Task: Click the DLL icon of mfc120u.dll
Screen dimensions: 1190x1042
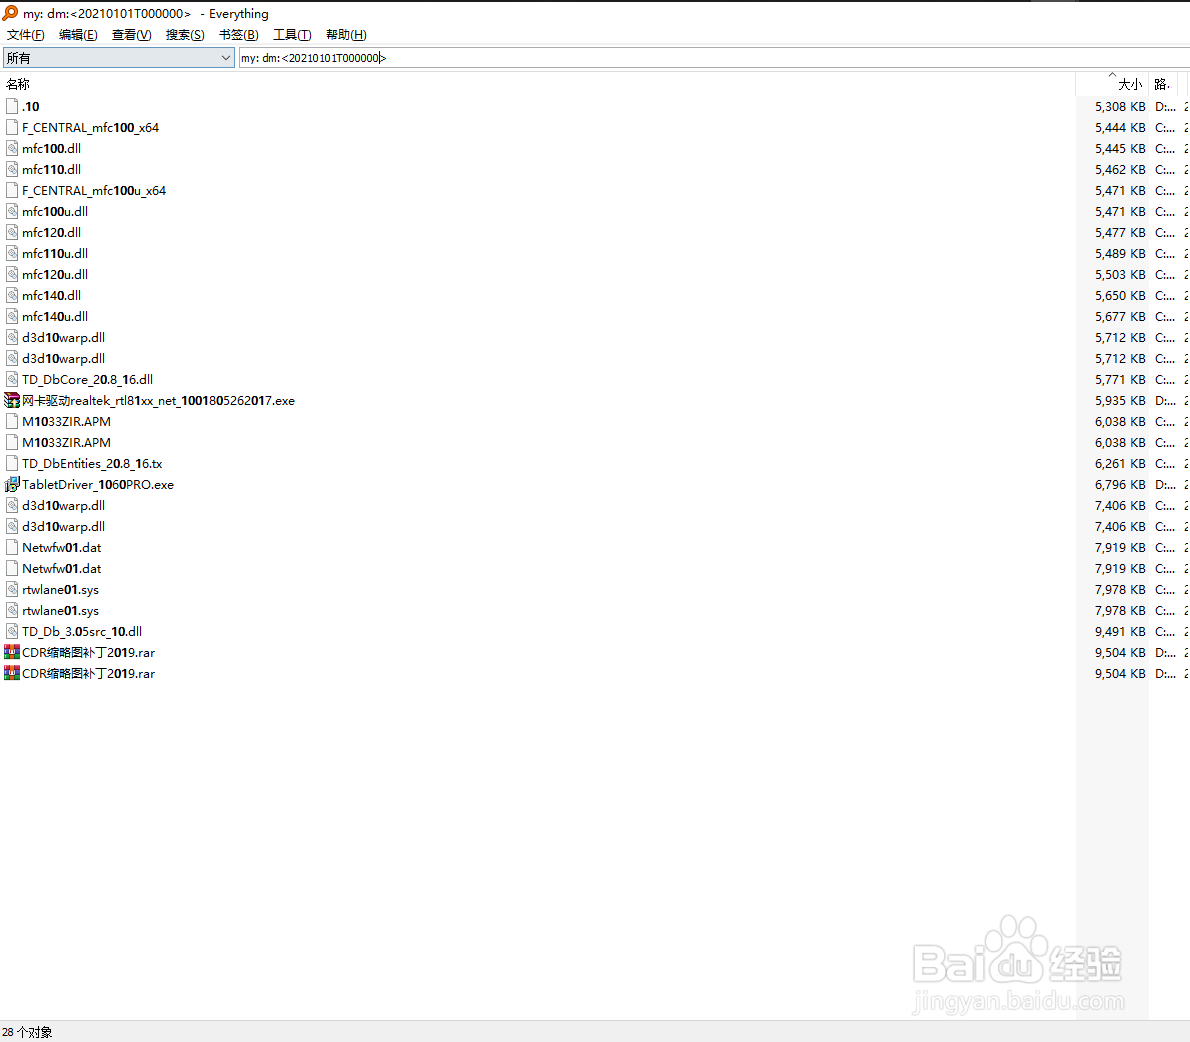Action: pyautogui.click(x=11, y=275)
